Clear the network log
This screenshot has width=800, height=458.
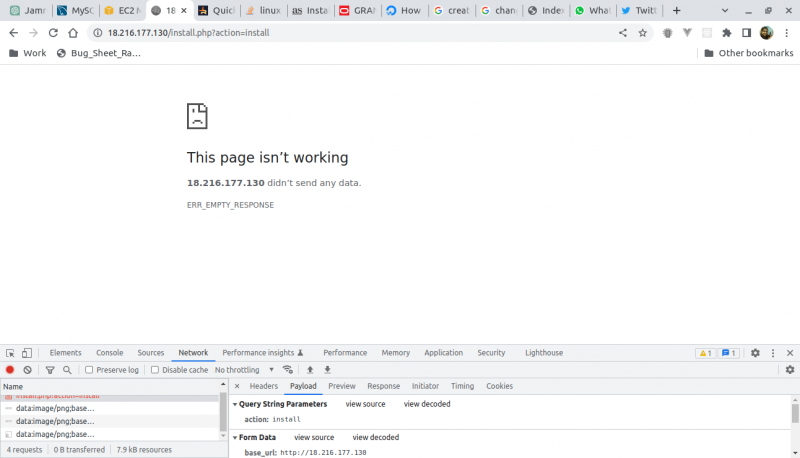(x=28, y=370)
